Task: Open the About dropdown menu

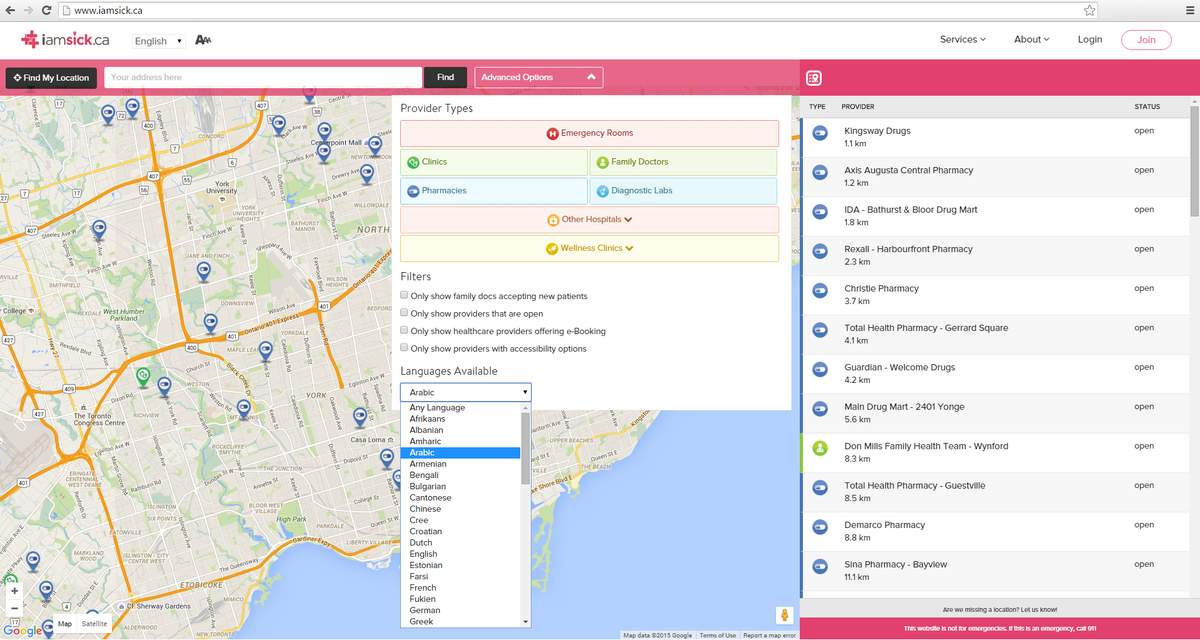Action: point(1031,40)
